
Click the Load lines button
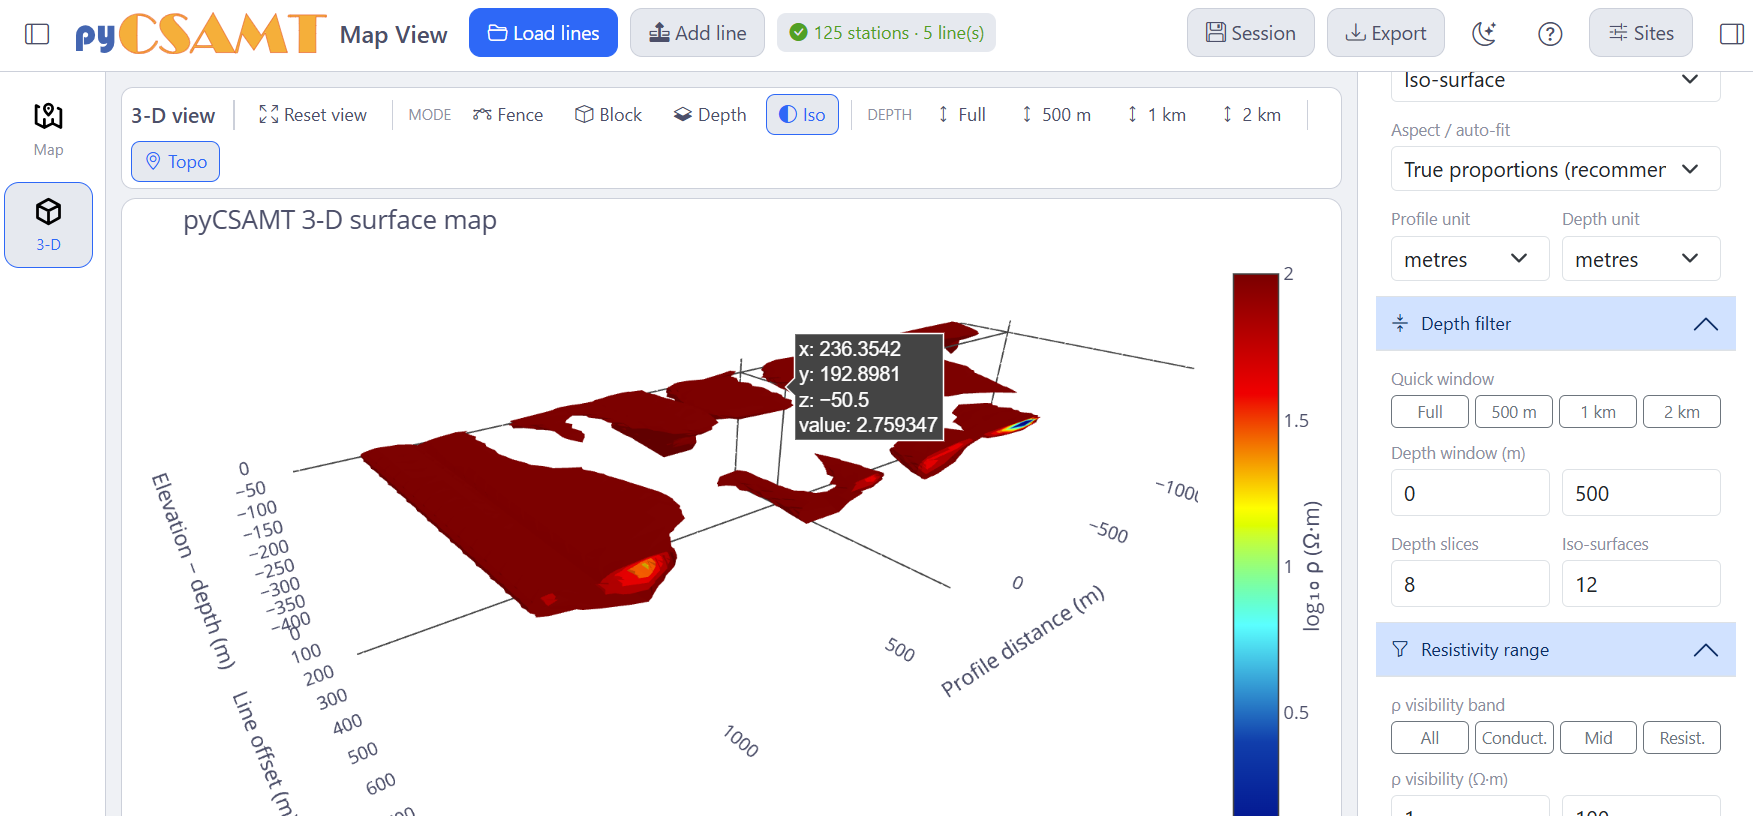point(543,33)
